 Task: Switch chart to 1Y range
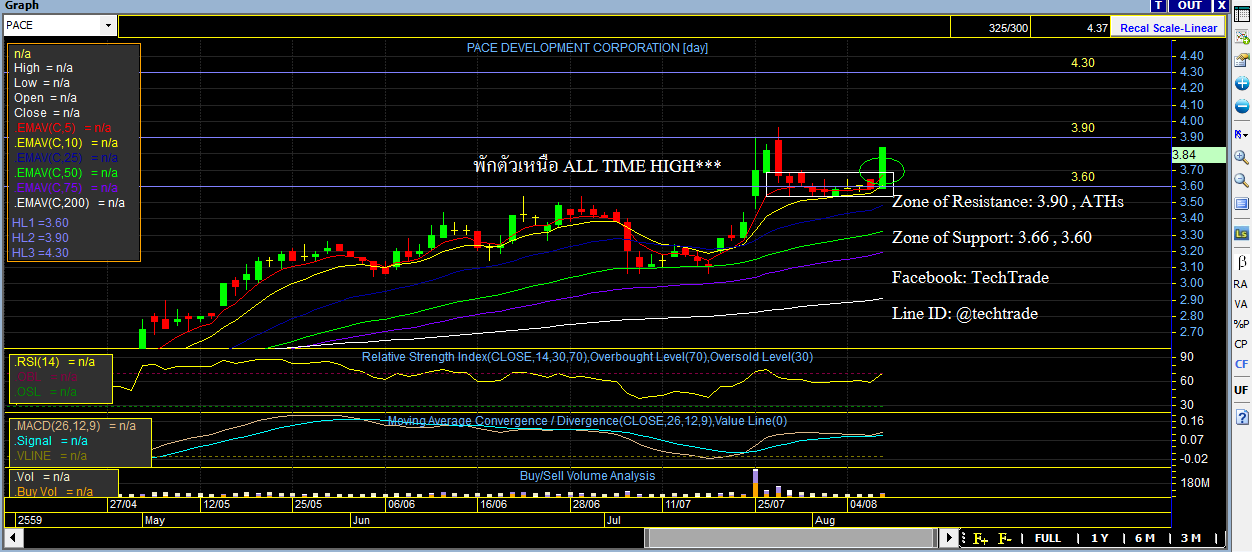pos(1099,538)
